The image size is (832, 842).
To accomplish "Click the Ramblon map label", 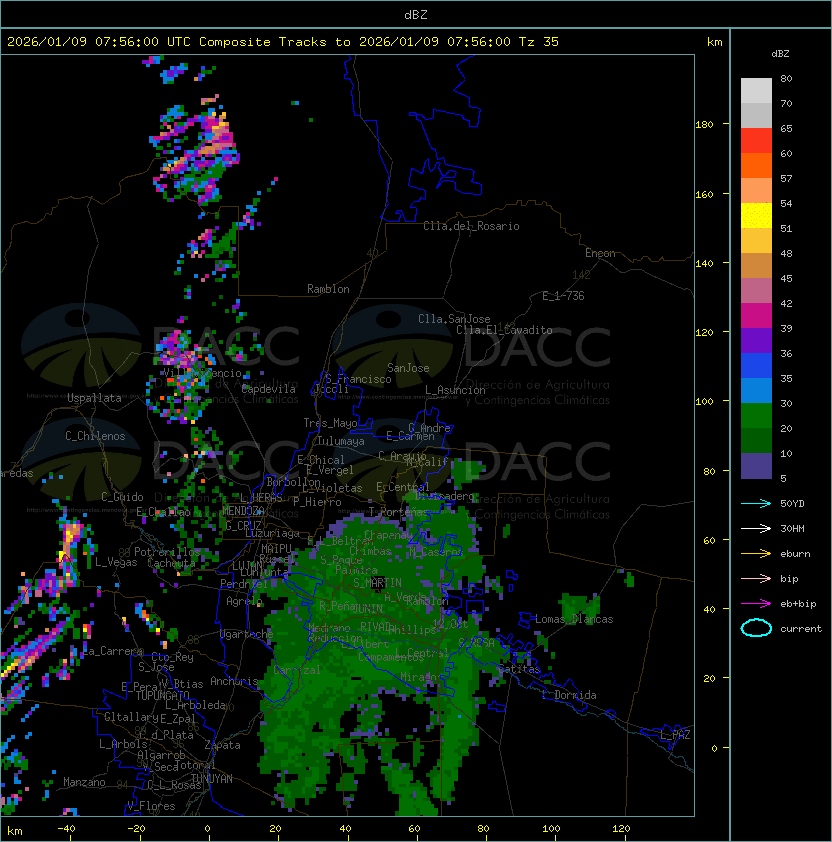I will tap(328, 289).
